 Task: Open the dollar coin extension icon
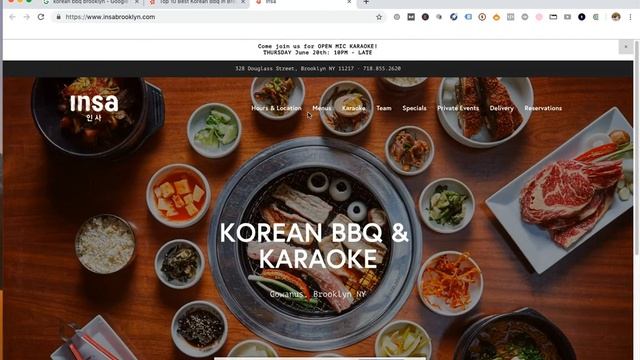pos(482,17)
